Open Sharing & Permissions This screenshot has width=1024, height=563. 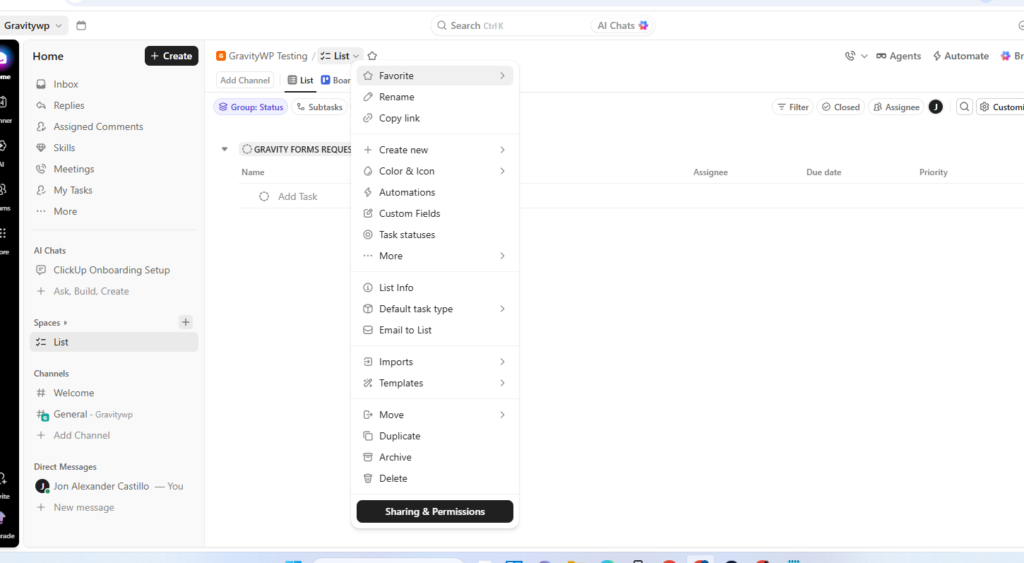tap(435, 511)
